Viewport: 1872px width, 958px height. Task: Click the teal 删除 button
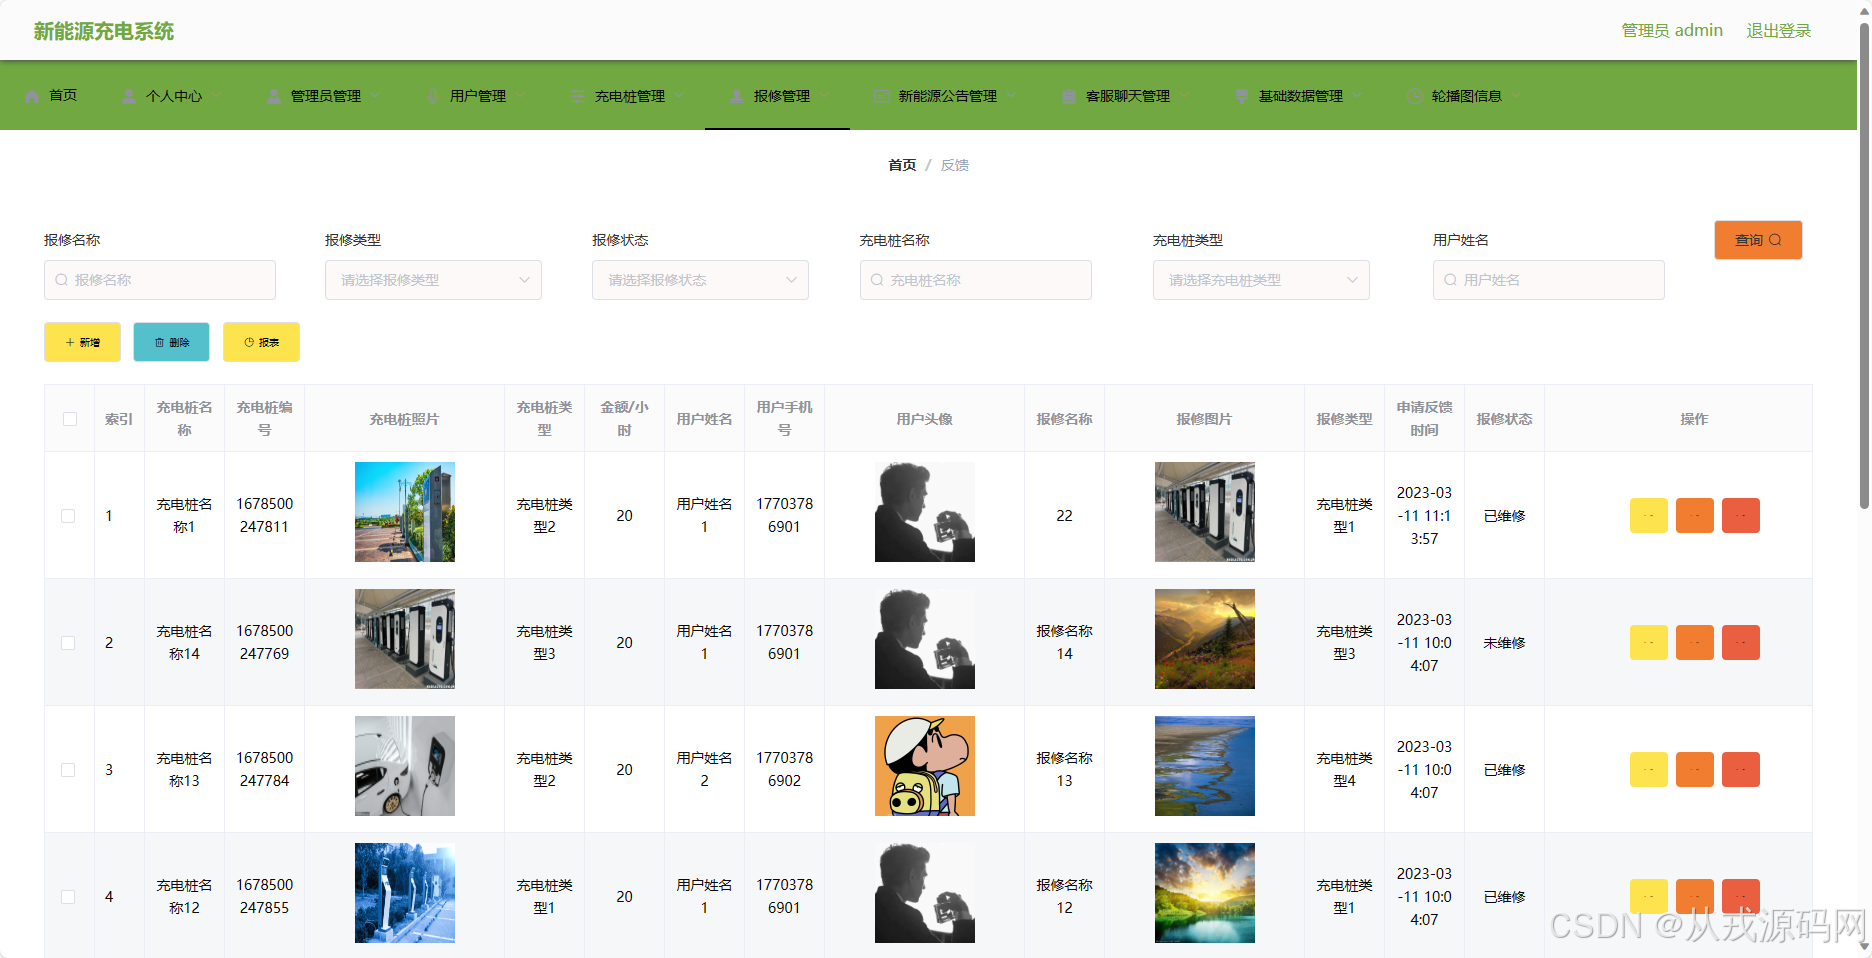(x=172, y=342)
